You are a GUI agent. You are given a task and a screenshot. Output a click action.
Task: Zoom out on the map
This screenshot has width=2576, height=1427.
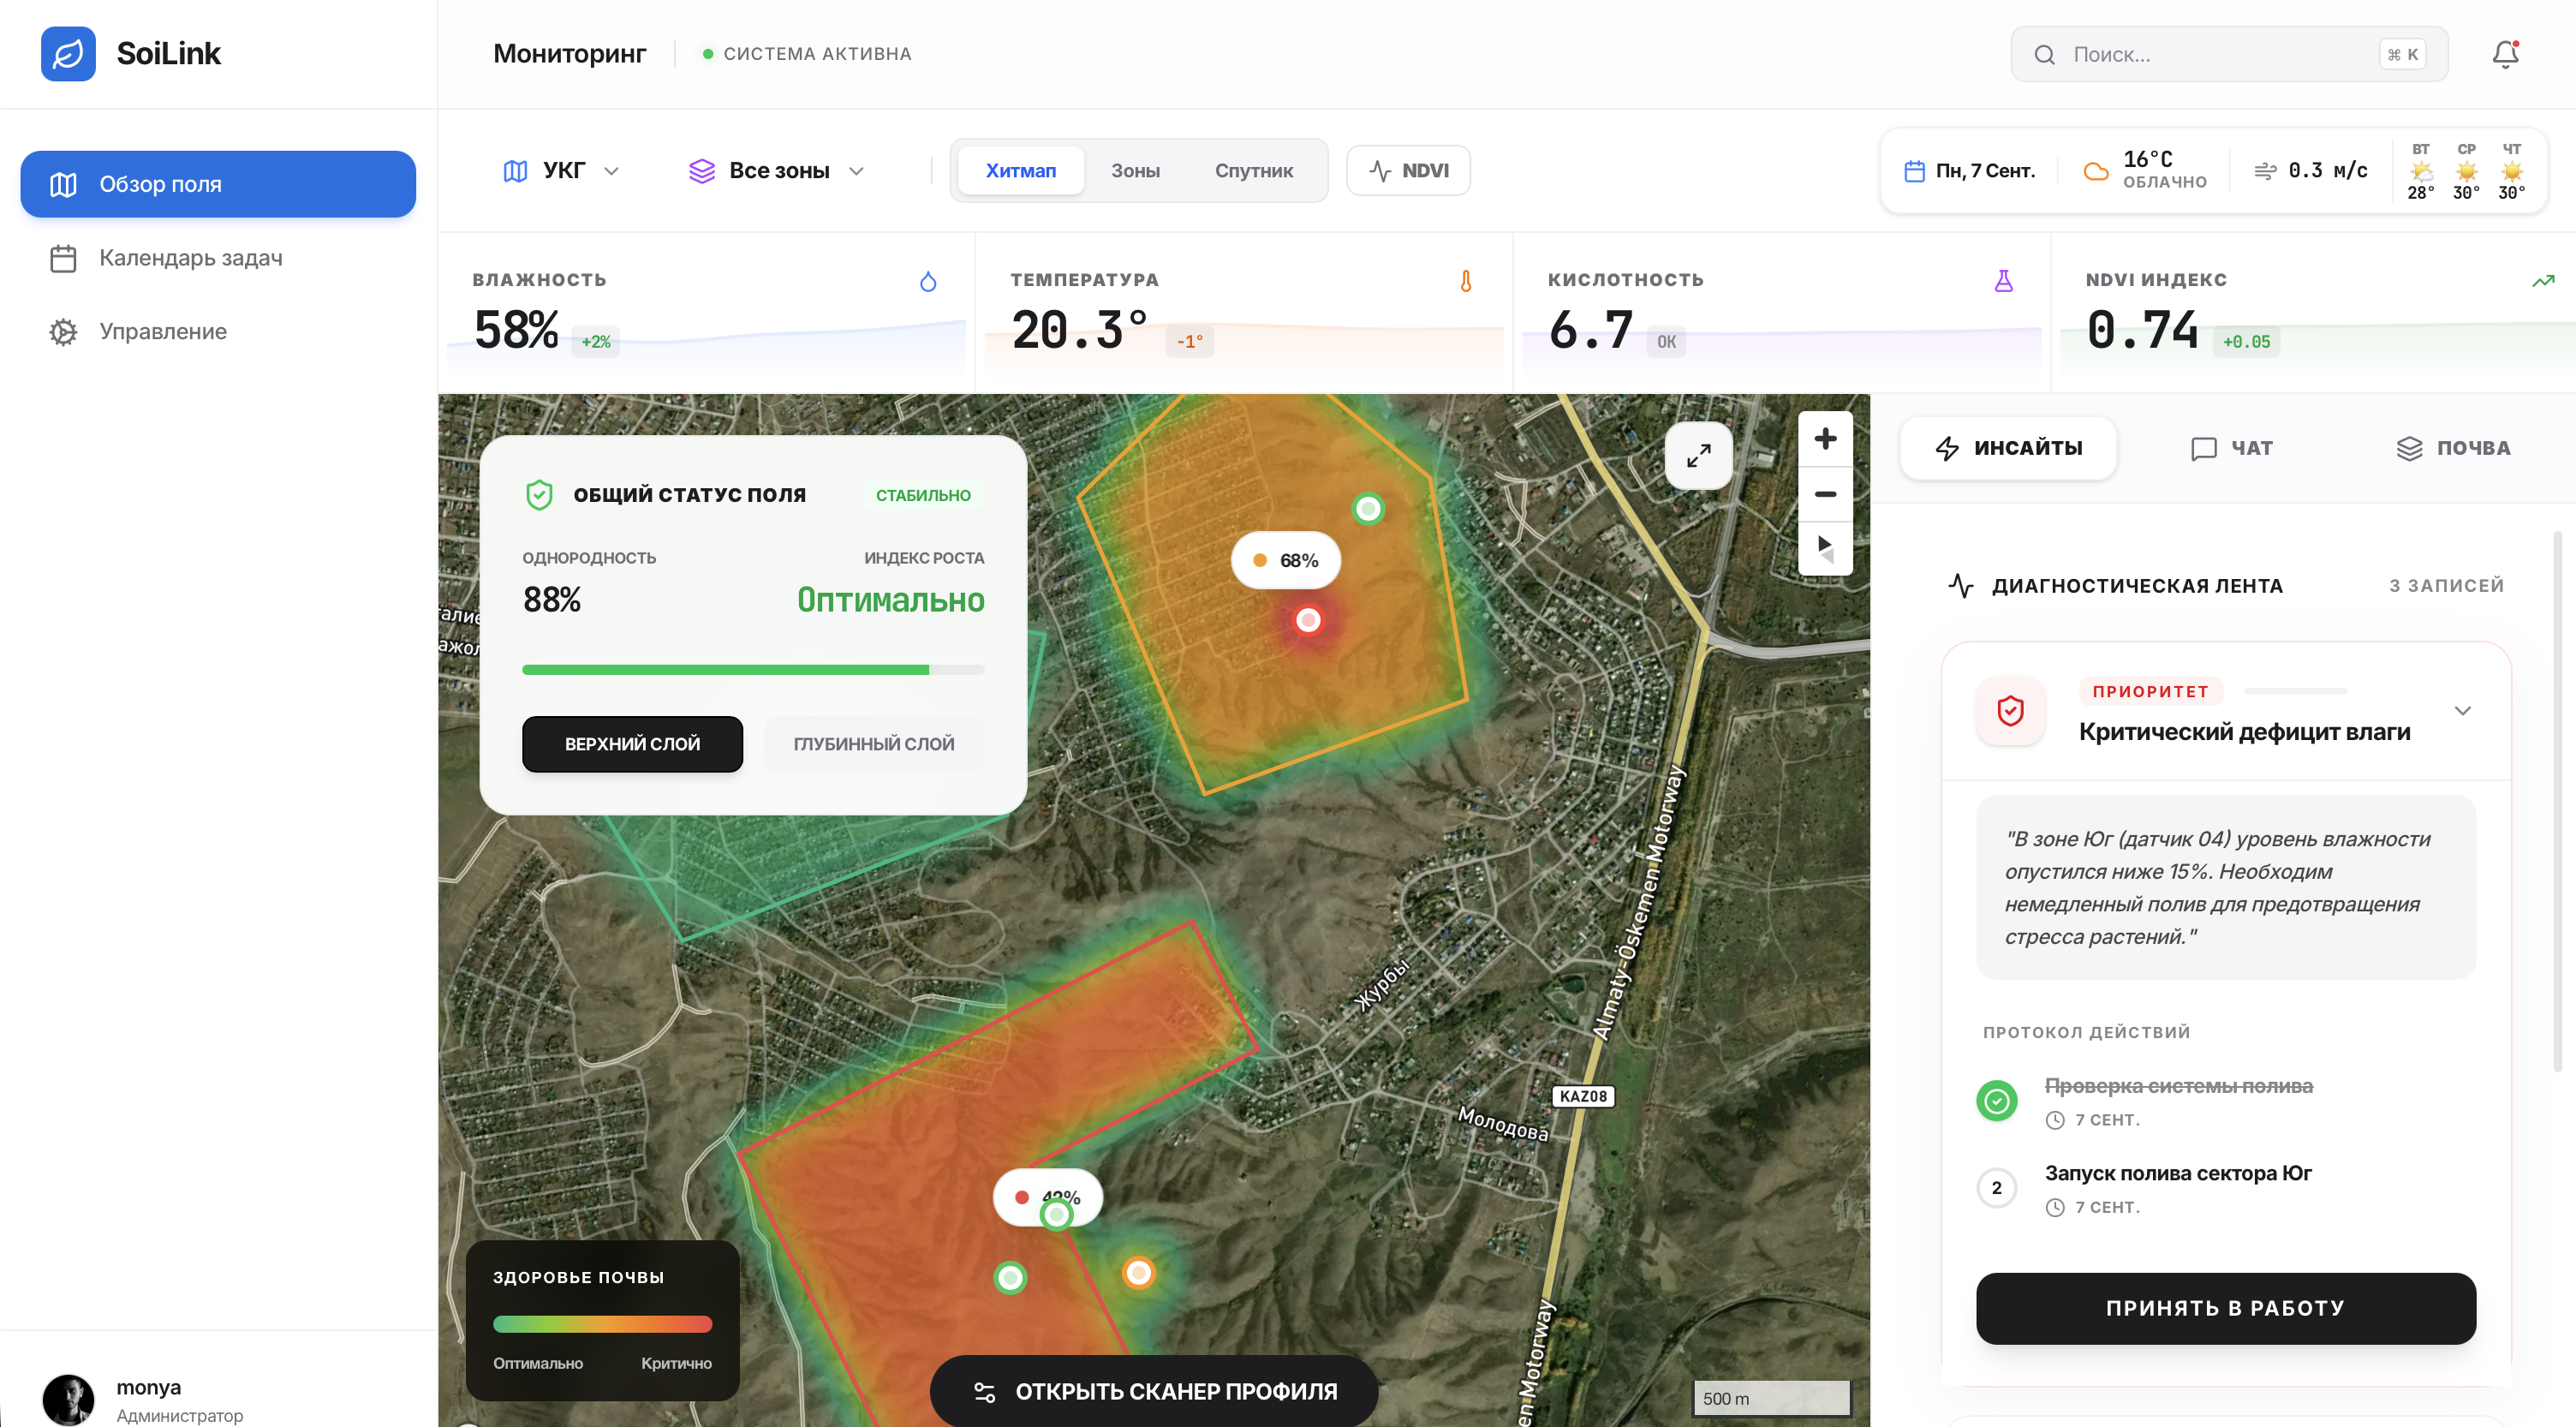[x=1825, y=494]
